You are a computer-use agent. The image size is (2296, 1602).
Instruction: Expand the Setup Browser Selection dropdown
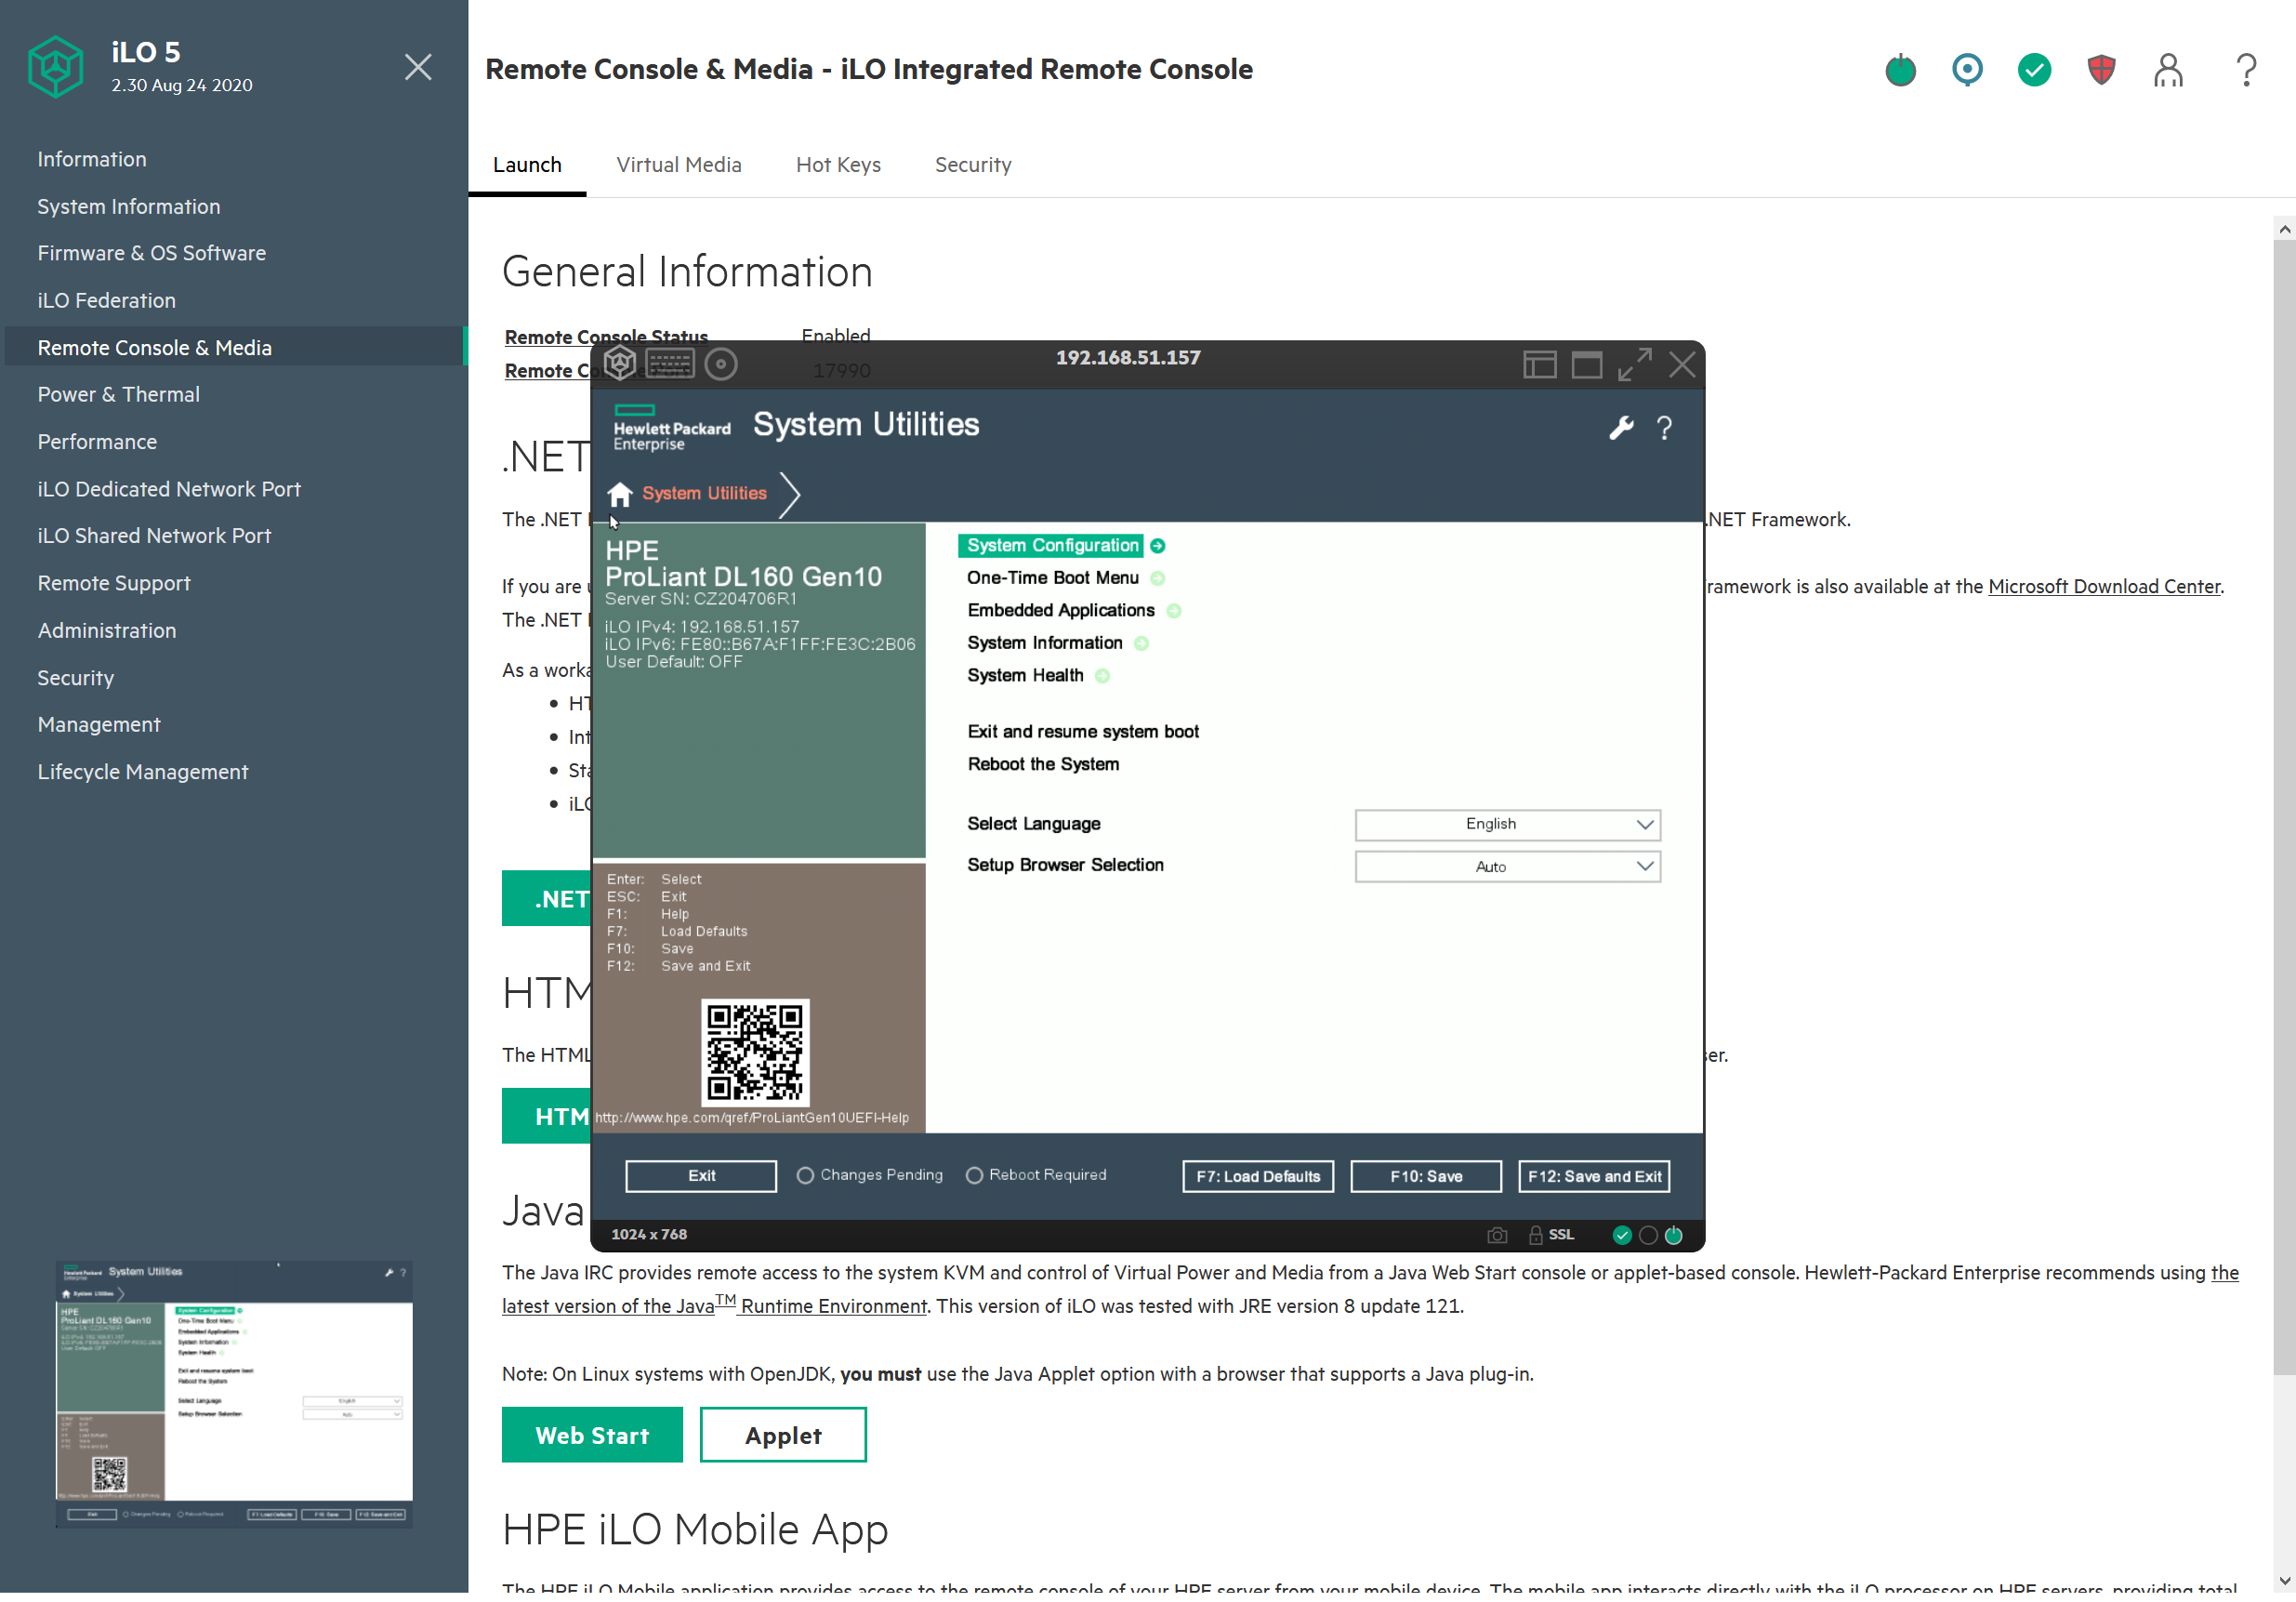tap(1507, 867)
